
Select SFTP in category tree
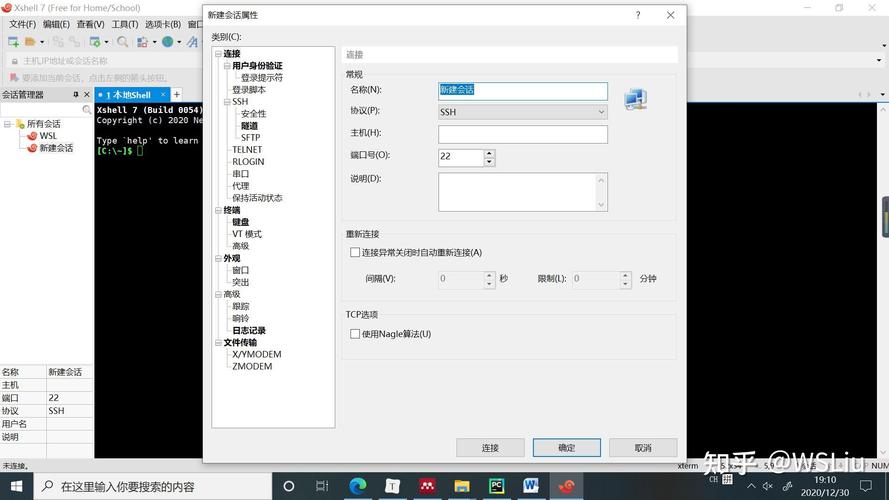251,138
